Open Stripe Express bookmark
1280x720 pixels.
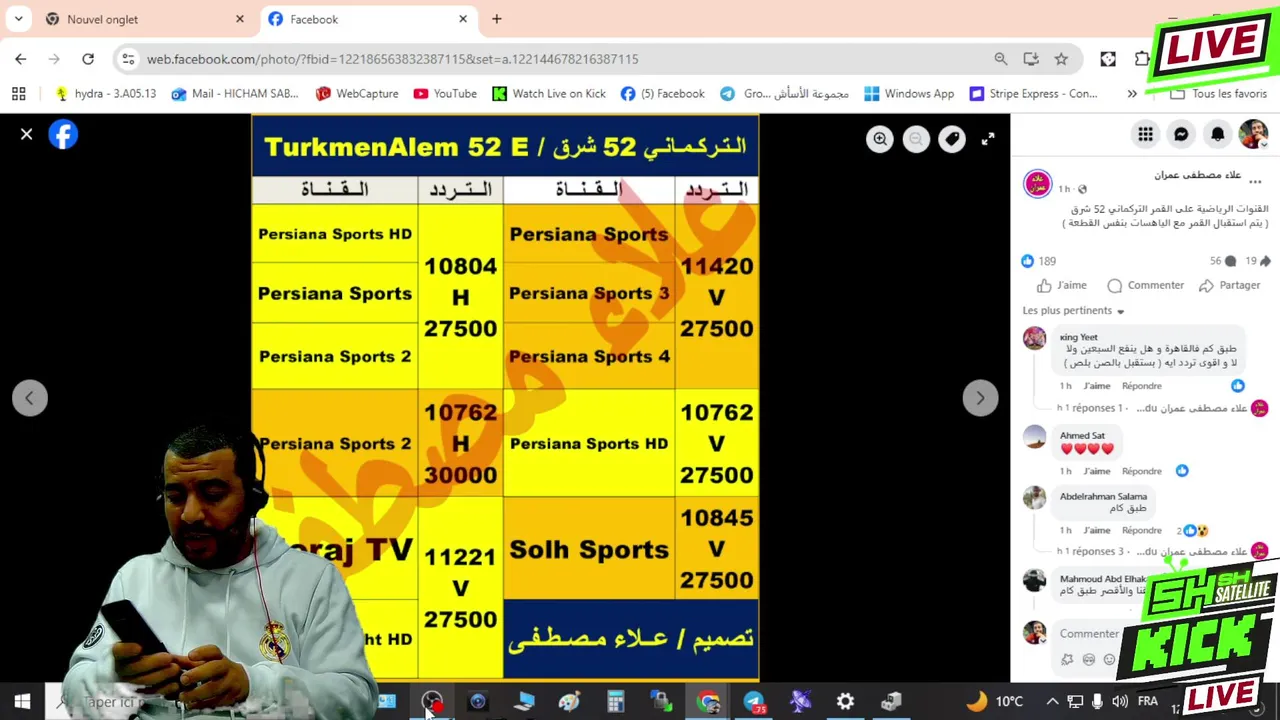(x=1033, y=93)
